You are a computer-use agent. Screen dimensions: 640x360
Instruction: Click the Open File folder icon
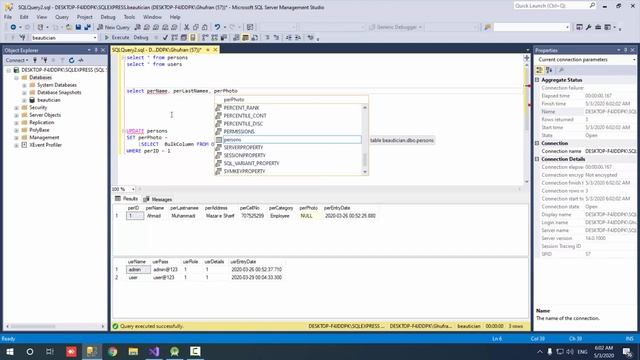pyautogui.click(x=69, y=27)
